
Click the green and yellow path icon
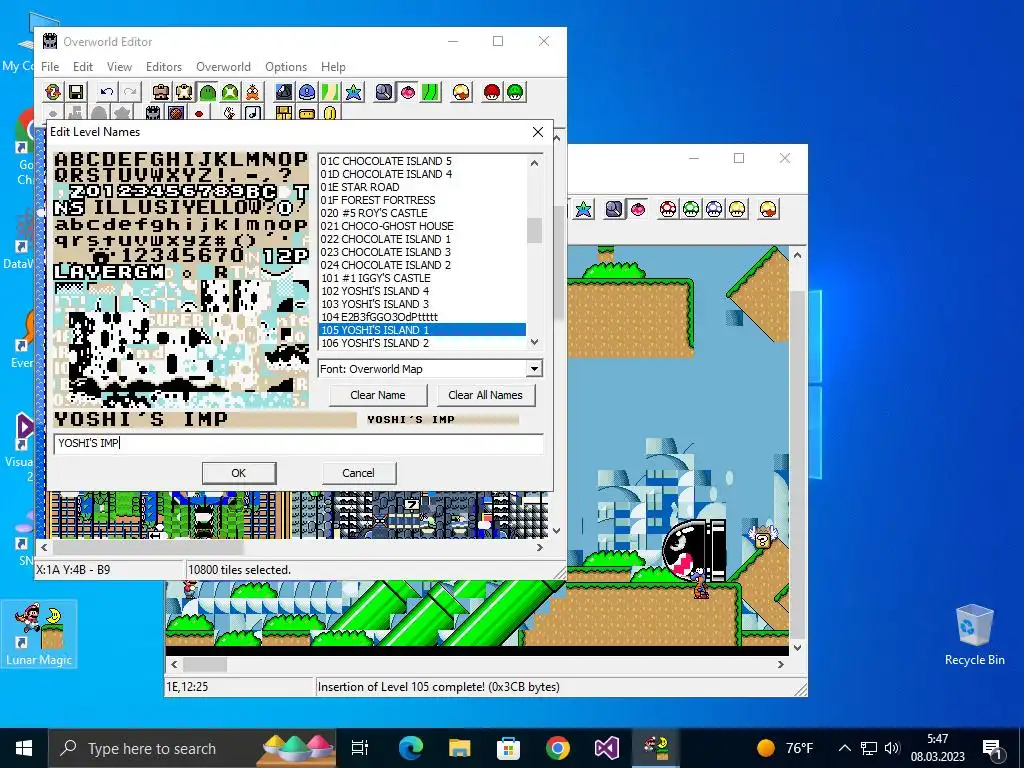point(330,92)
